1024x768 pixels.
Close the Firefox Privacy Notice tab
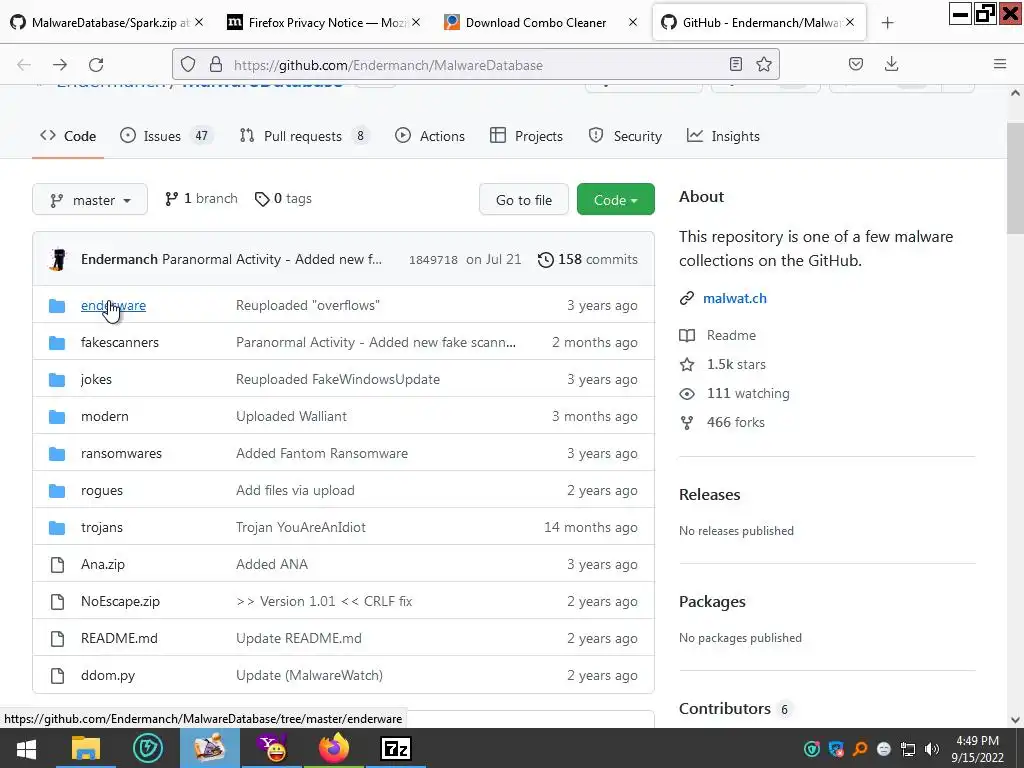click(x=416, y=22)
